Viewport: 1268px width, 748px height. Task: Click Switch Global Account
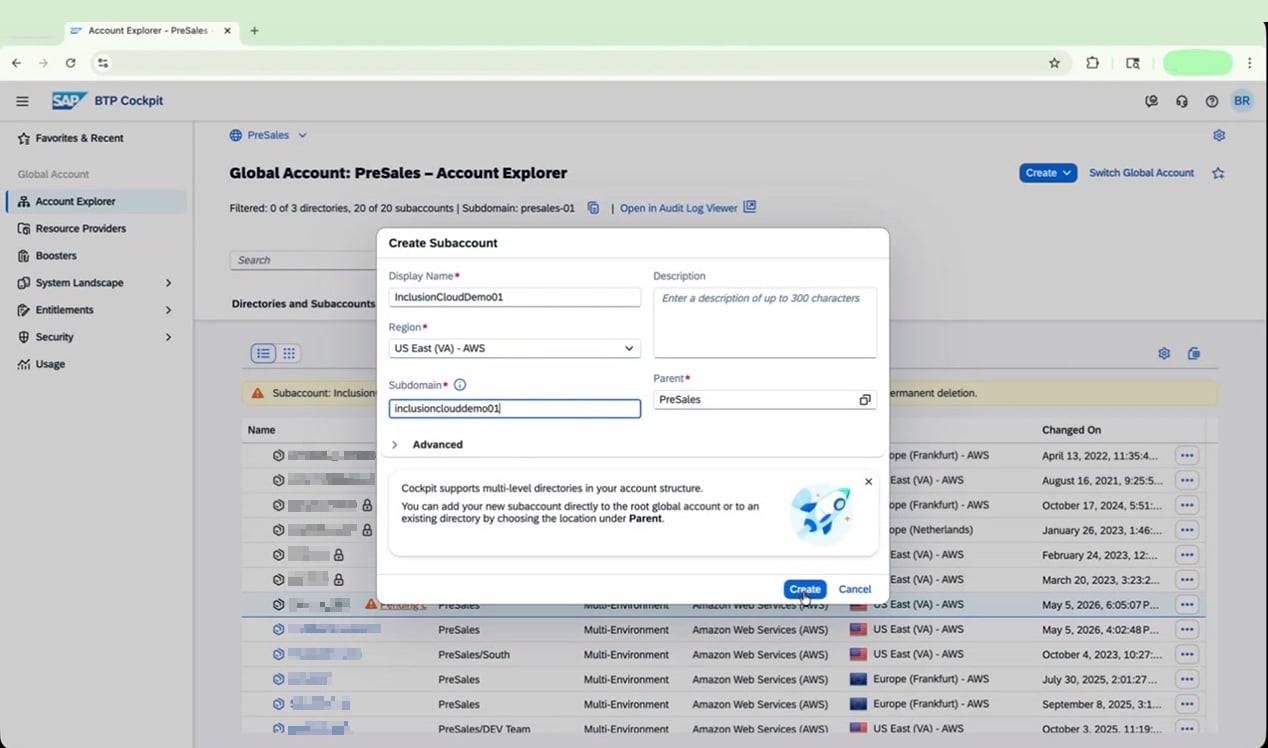pos(1141,173)
